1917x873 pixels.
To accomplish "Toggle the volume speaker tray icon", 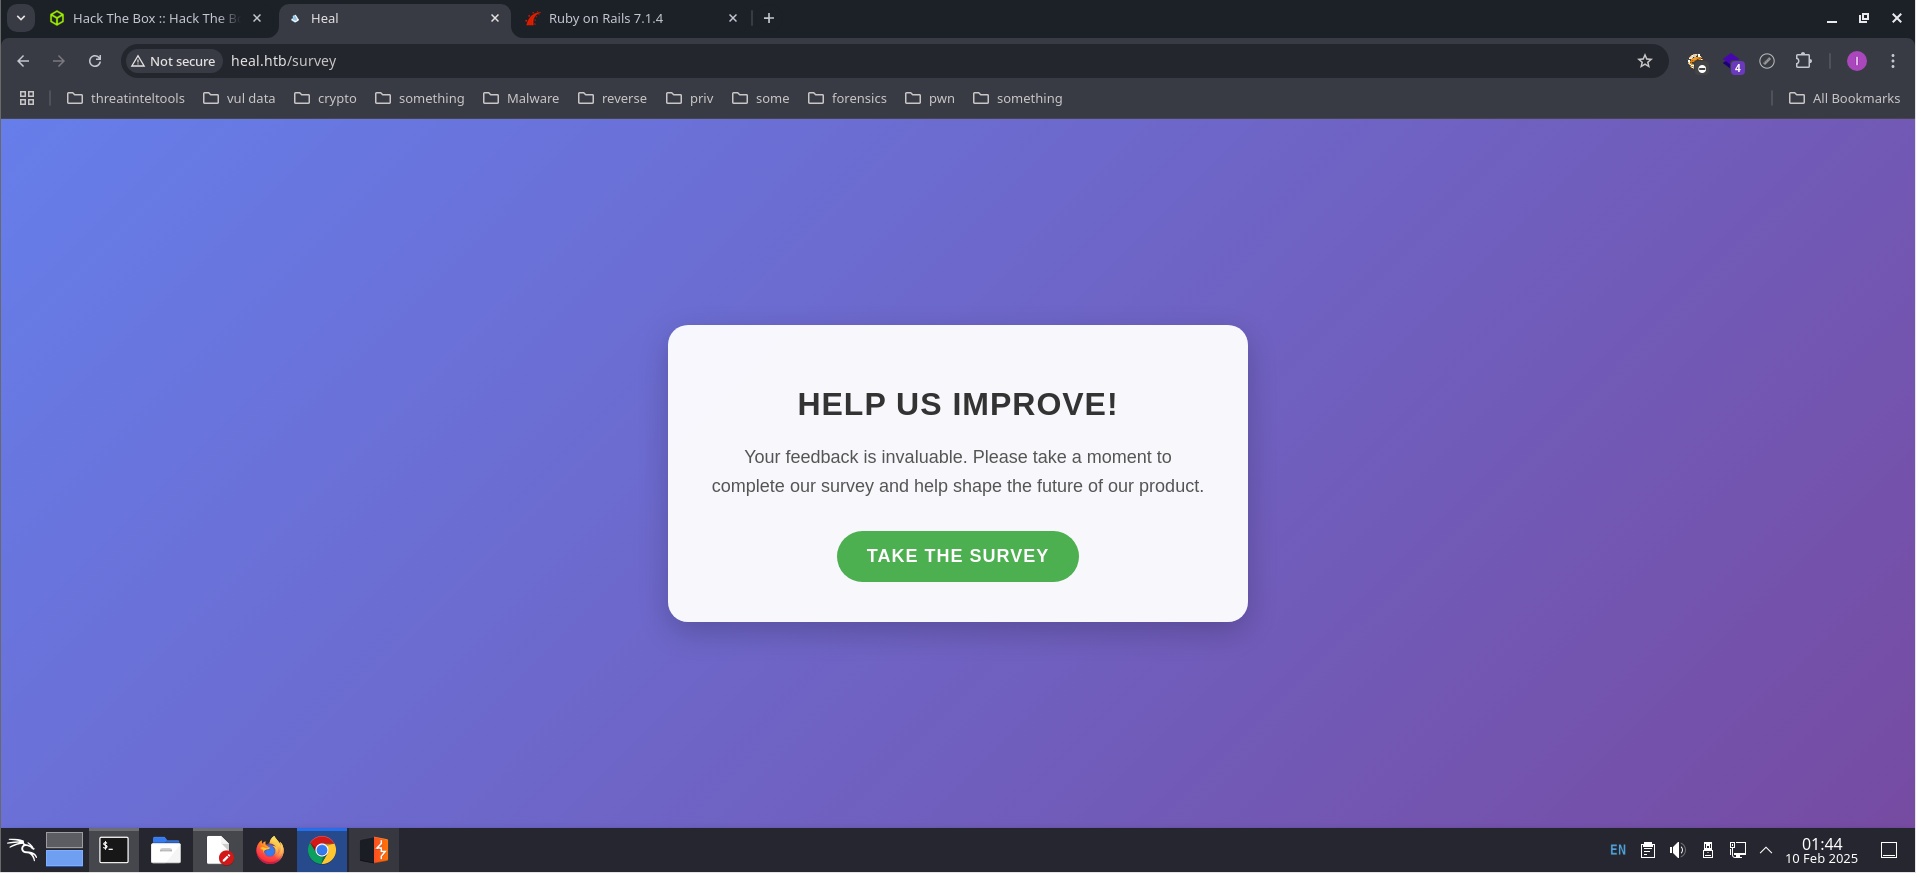I will [x=1678, y=850].
